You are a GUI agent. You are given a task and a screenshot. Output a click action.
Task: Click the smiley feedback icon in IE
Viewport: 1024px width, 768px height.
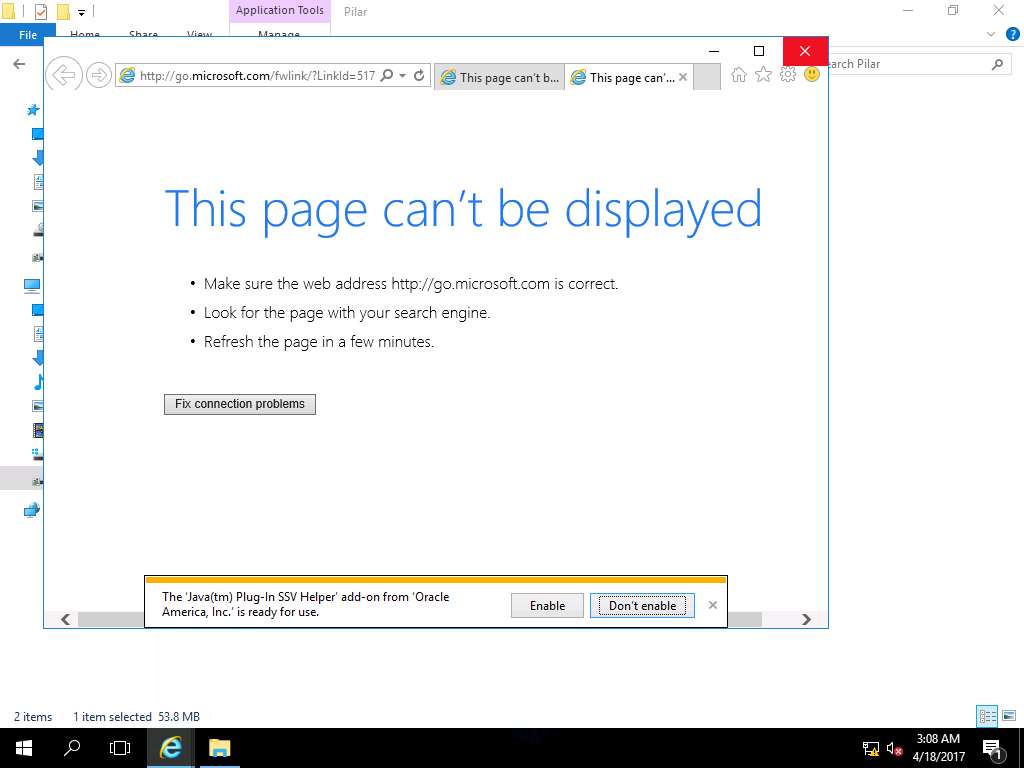pos(812,74)
